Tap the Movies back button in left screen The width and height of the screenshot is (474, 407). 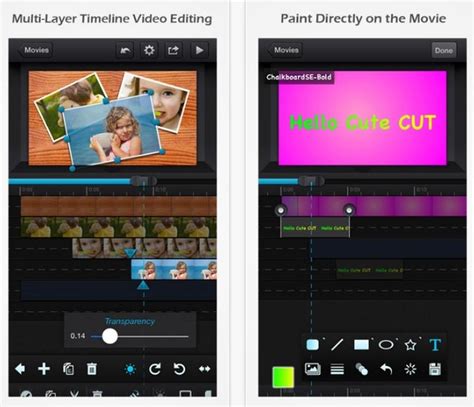coord(35,50)
